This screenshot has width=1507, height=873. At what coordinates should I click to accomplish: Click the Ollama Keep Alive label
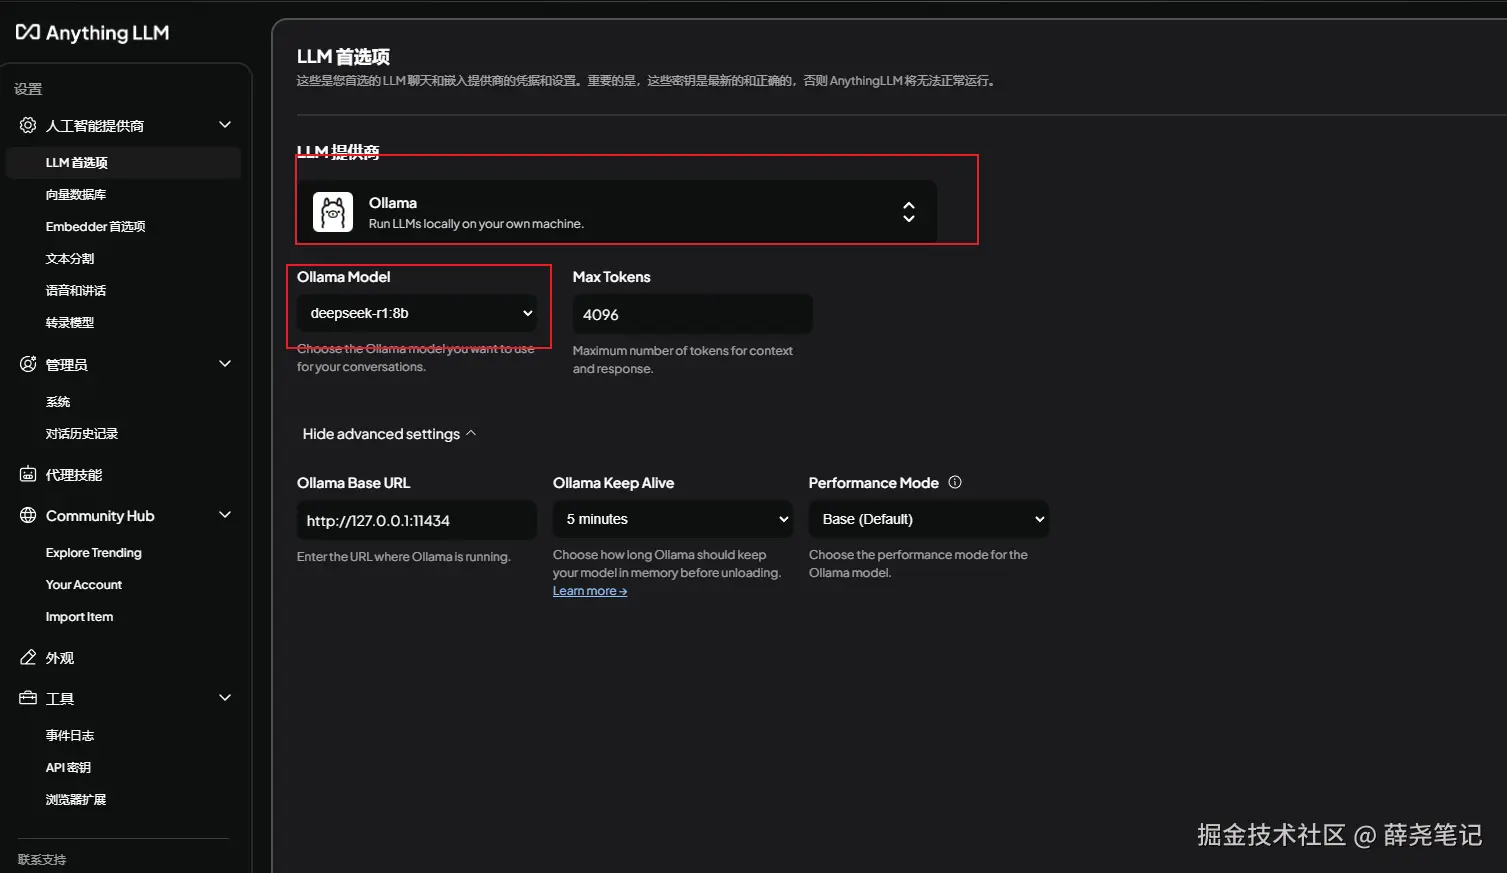pyautogui.click(x=614, y=483)
